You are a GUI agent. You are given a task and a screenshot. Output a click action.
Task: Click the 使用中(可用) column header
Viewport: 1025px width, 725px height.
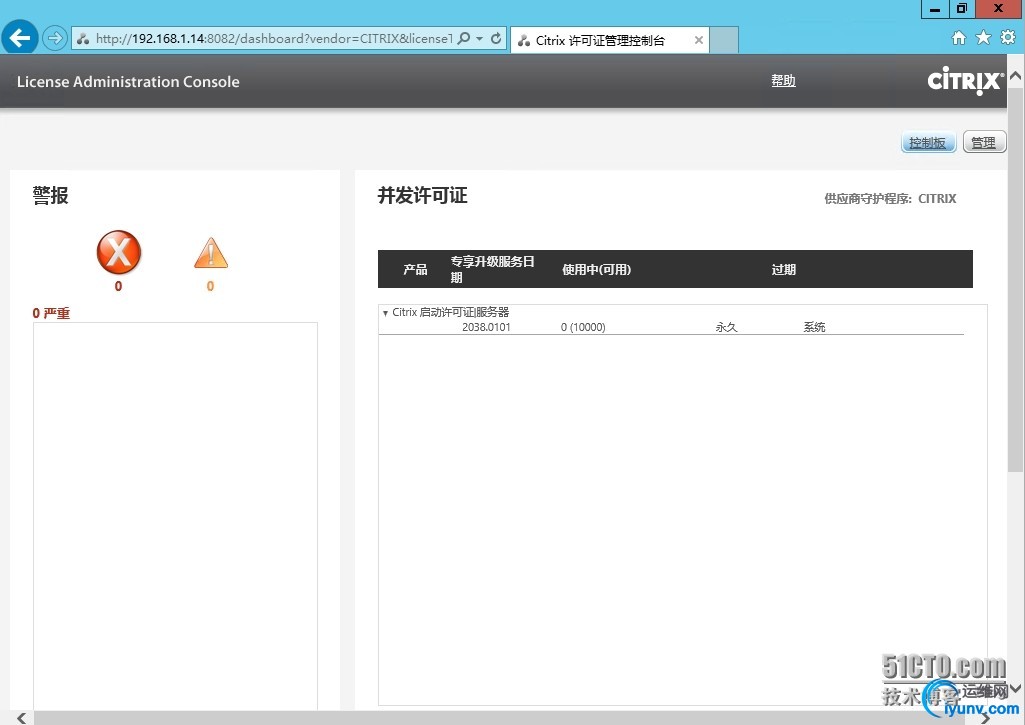click(596, 269)
